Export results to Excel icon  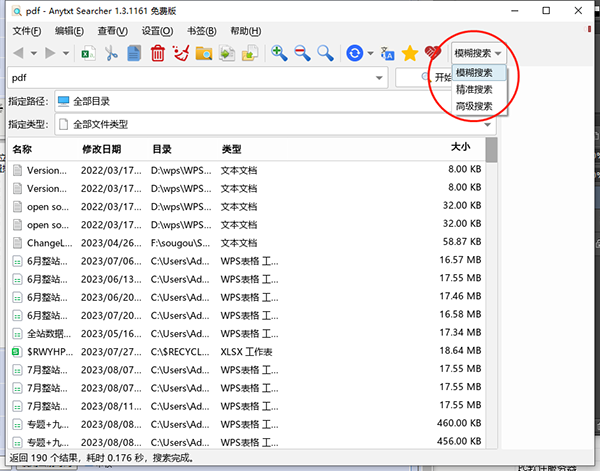point(88,53)
